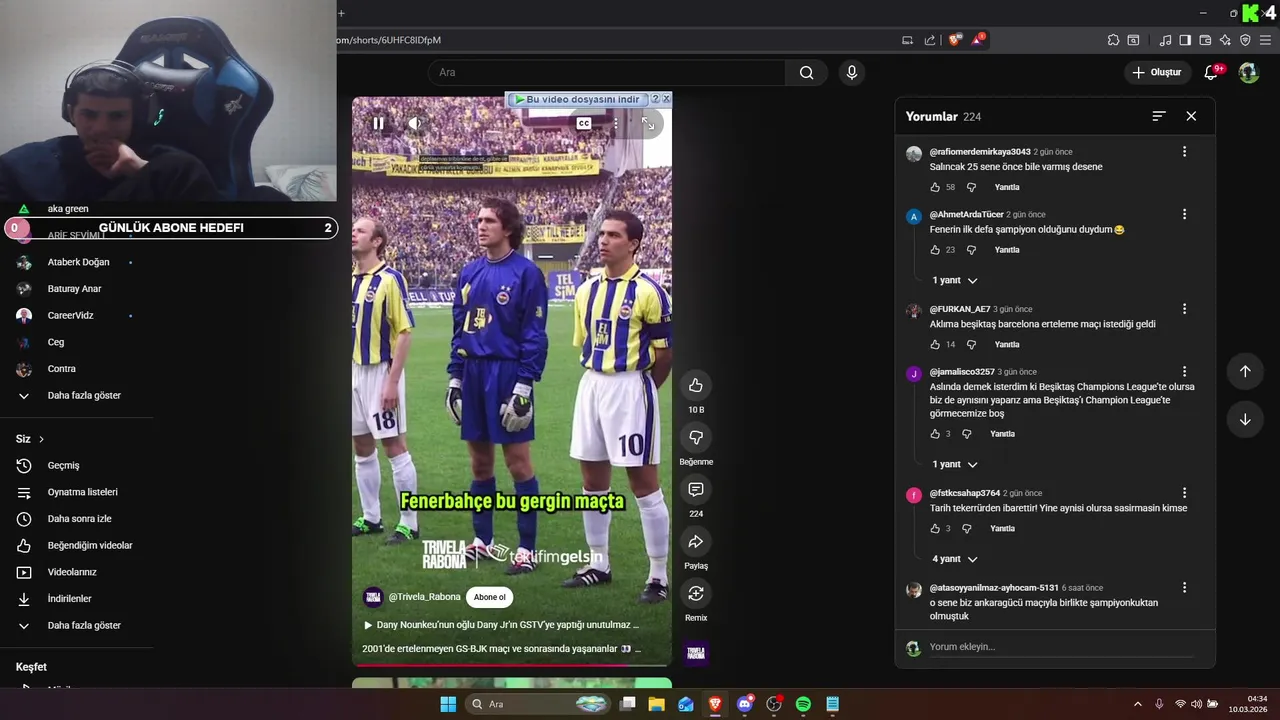Open the @atasoyyanilmaz-ayhocam-5131 profile
Viewport: 1280px width, 720px height.
pos(994,588)
